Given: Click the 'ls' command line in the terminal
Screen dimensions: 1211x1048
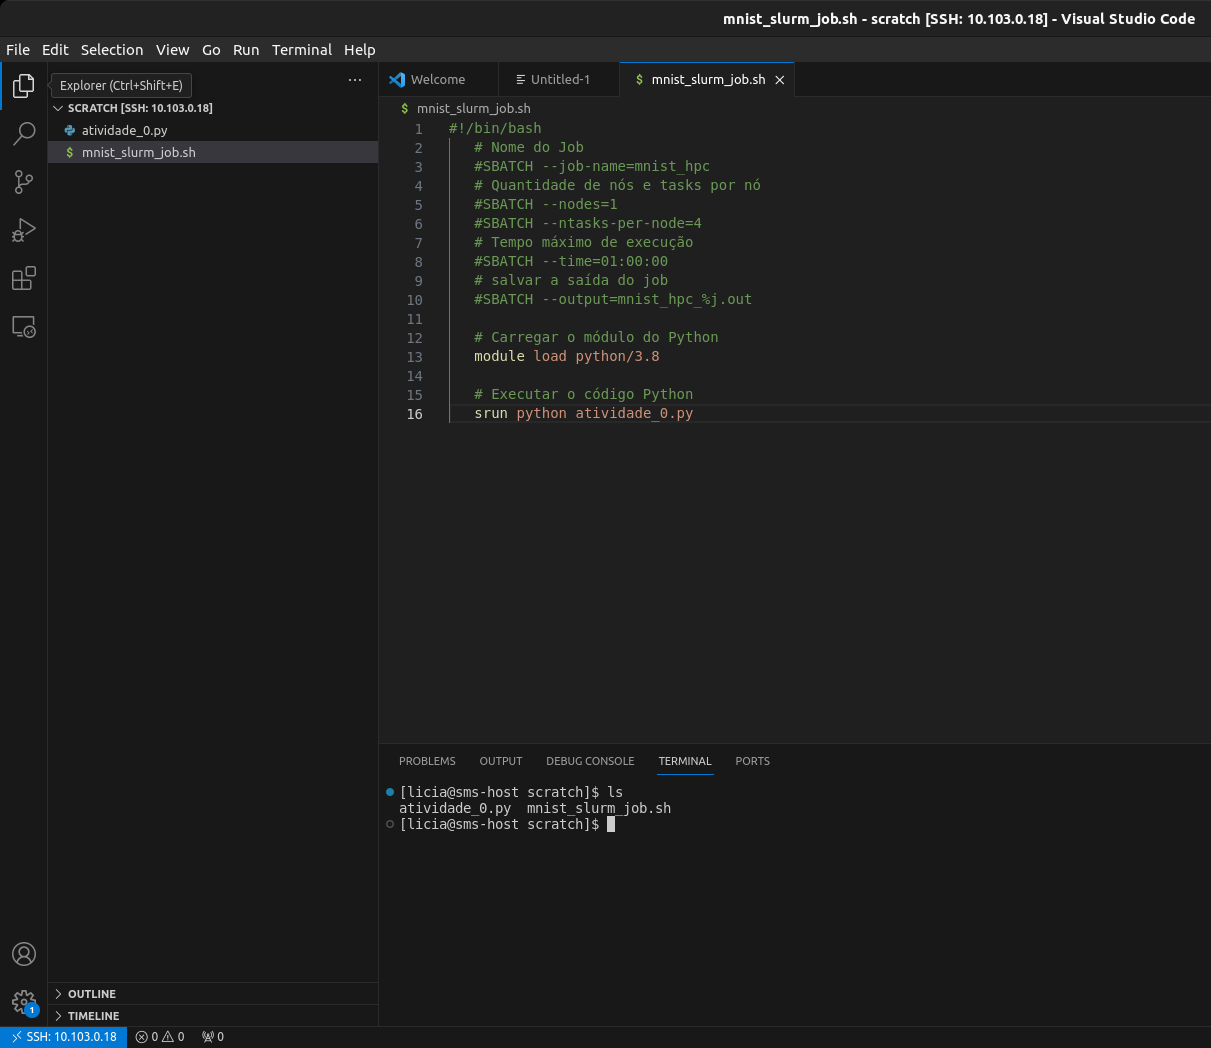Looking at the screenshot, I should (x=511, y=793).
